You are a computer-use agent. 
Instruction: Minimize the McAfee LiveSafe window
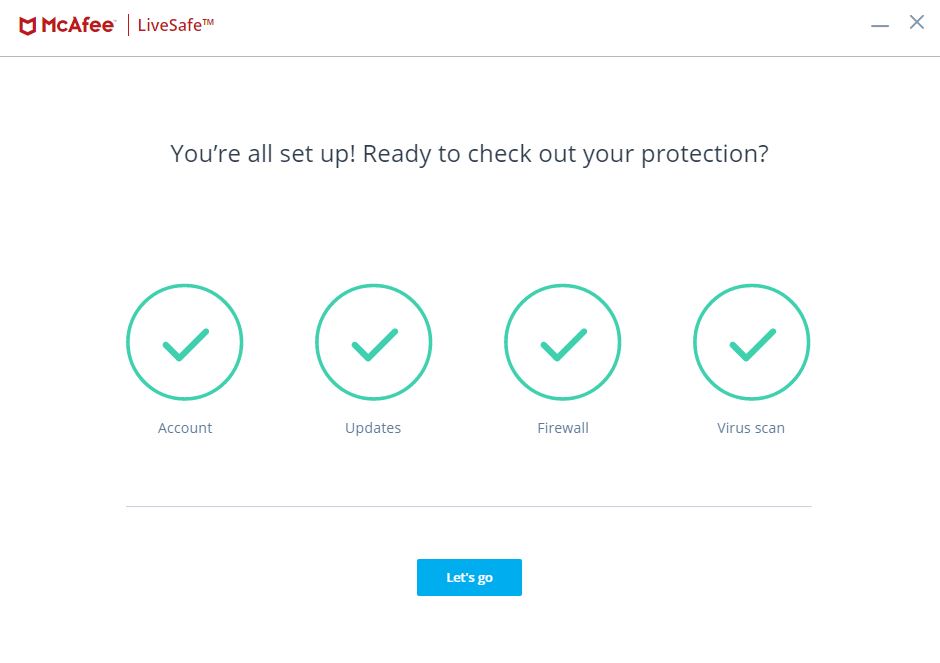pos(879,26)
